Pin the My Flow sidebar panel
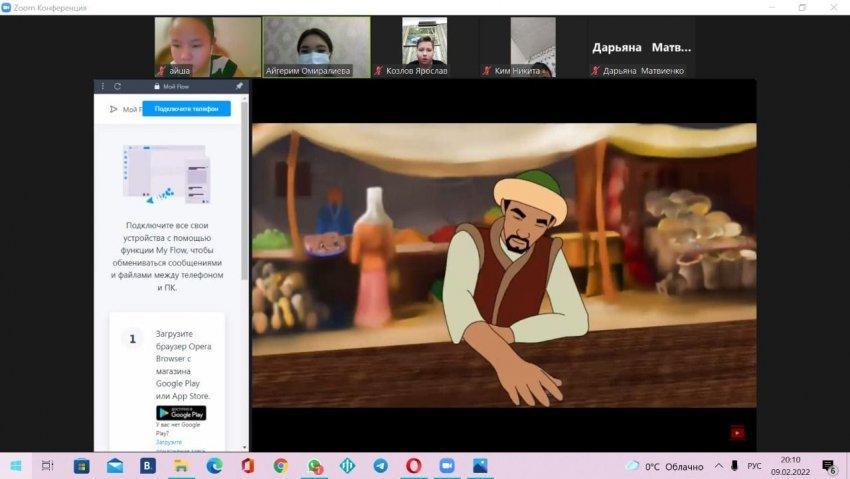This screenshot has height=479, width=850. tap(239, 86)
